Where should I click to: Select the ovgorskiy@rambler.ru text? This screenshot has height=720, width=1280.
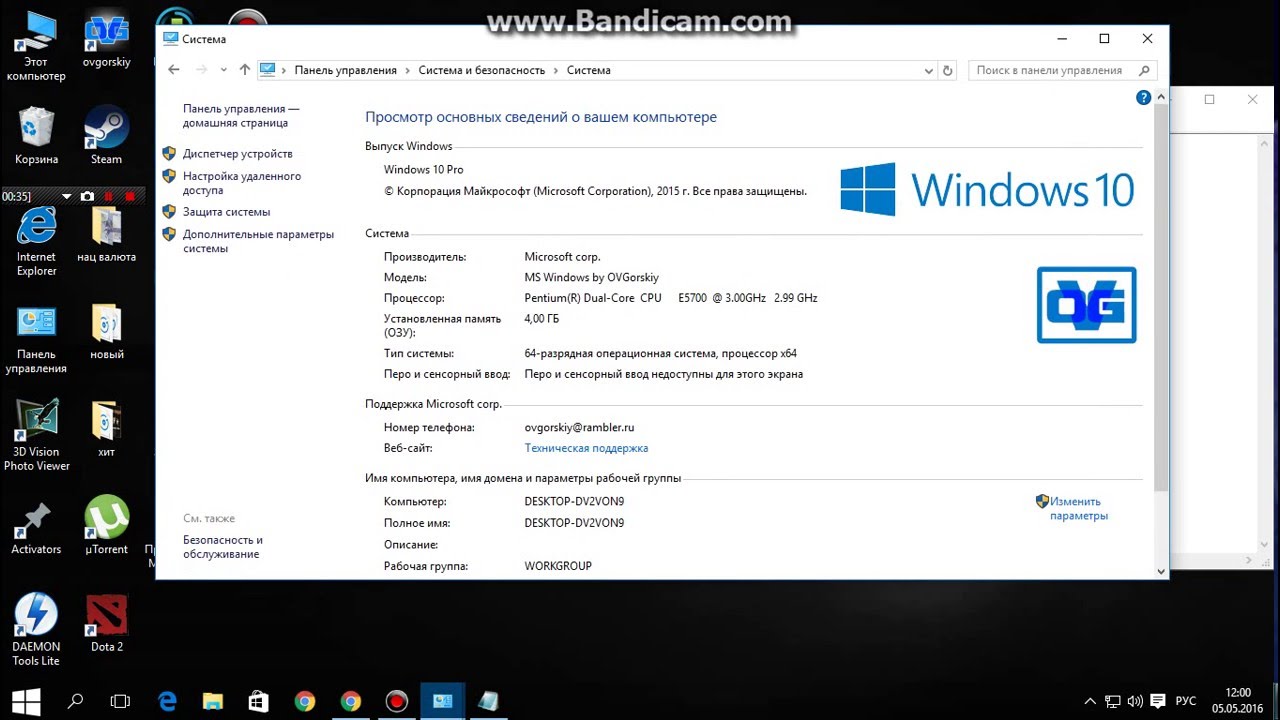579,427
